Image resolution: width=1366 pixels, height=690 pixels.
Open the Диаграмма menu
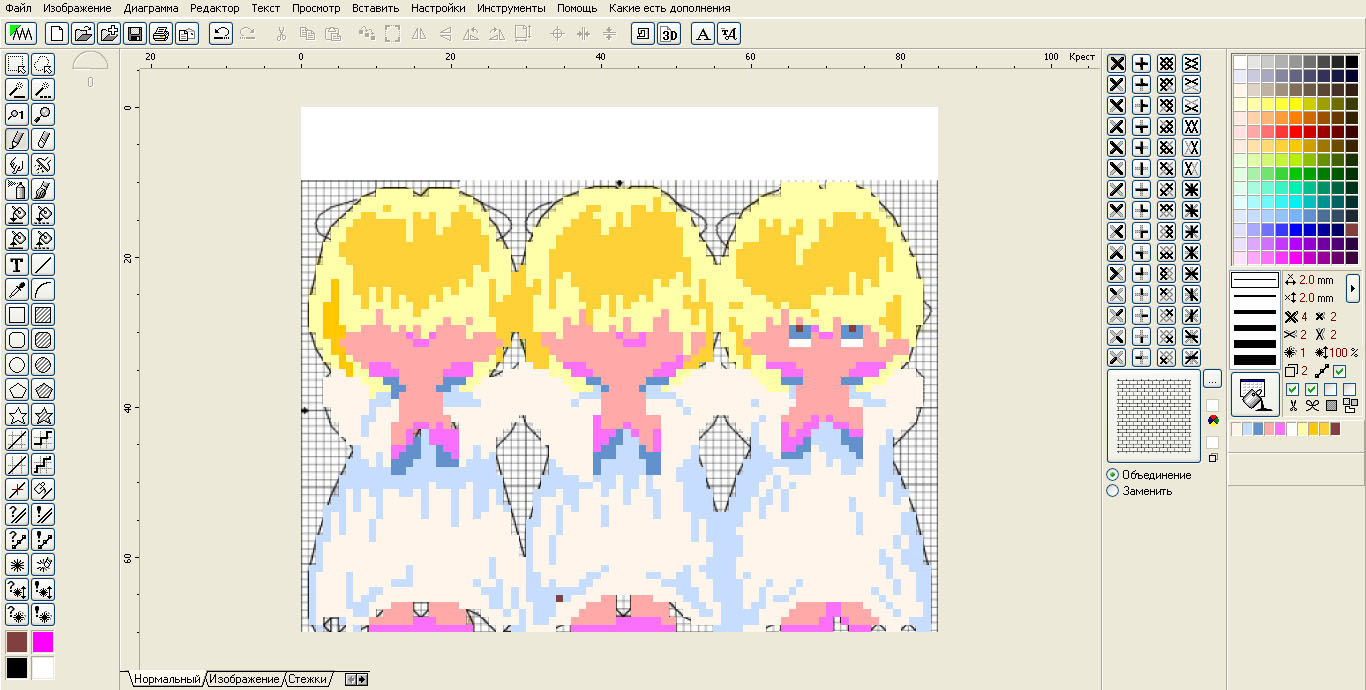tap(152, 8)
